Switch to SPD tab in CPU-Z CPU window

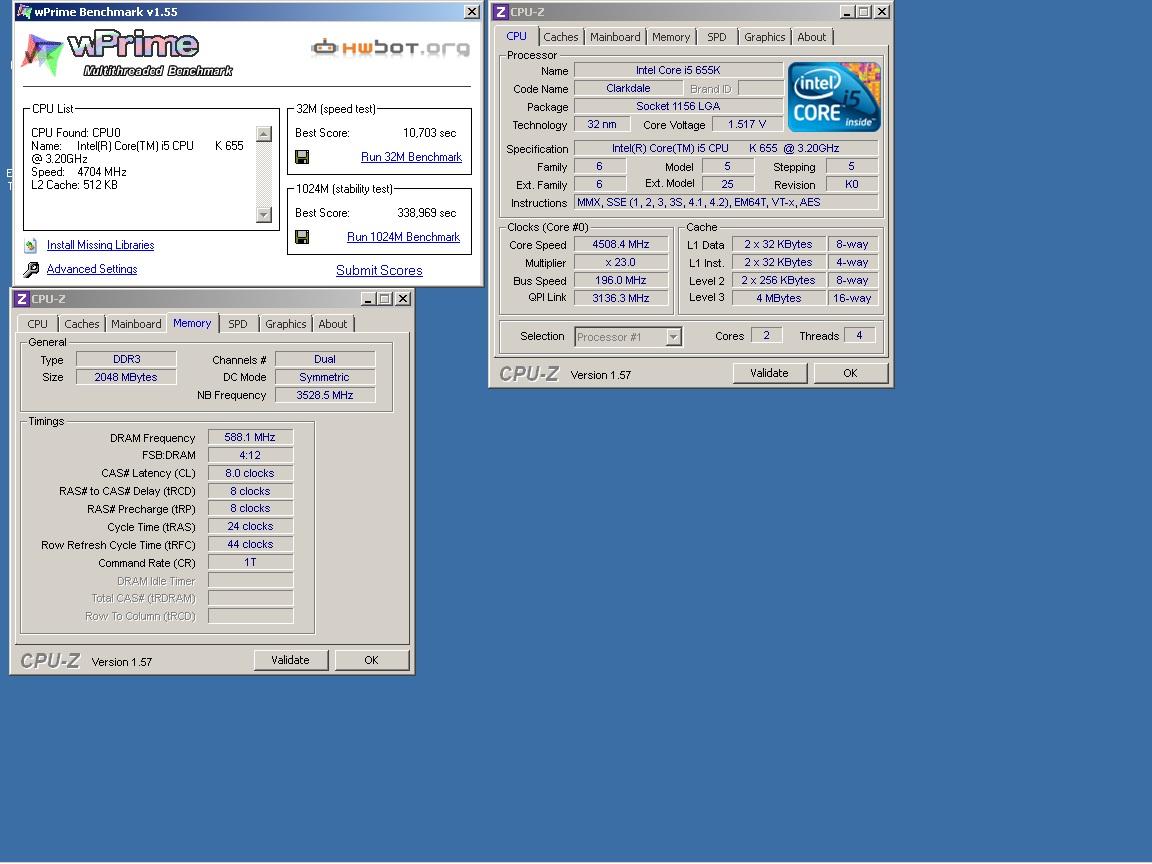click(716, 37)
